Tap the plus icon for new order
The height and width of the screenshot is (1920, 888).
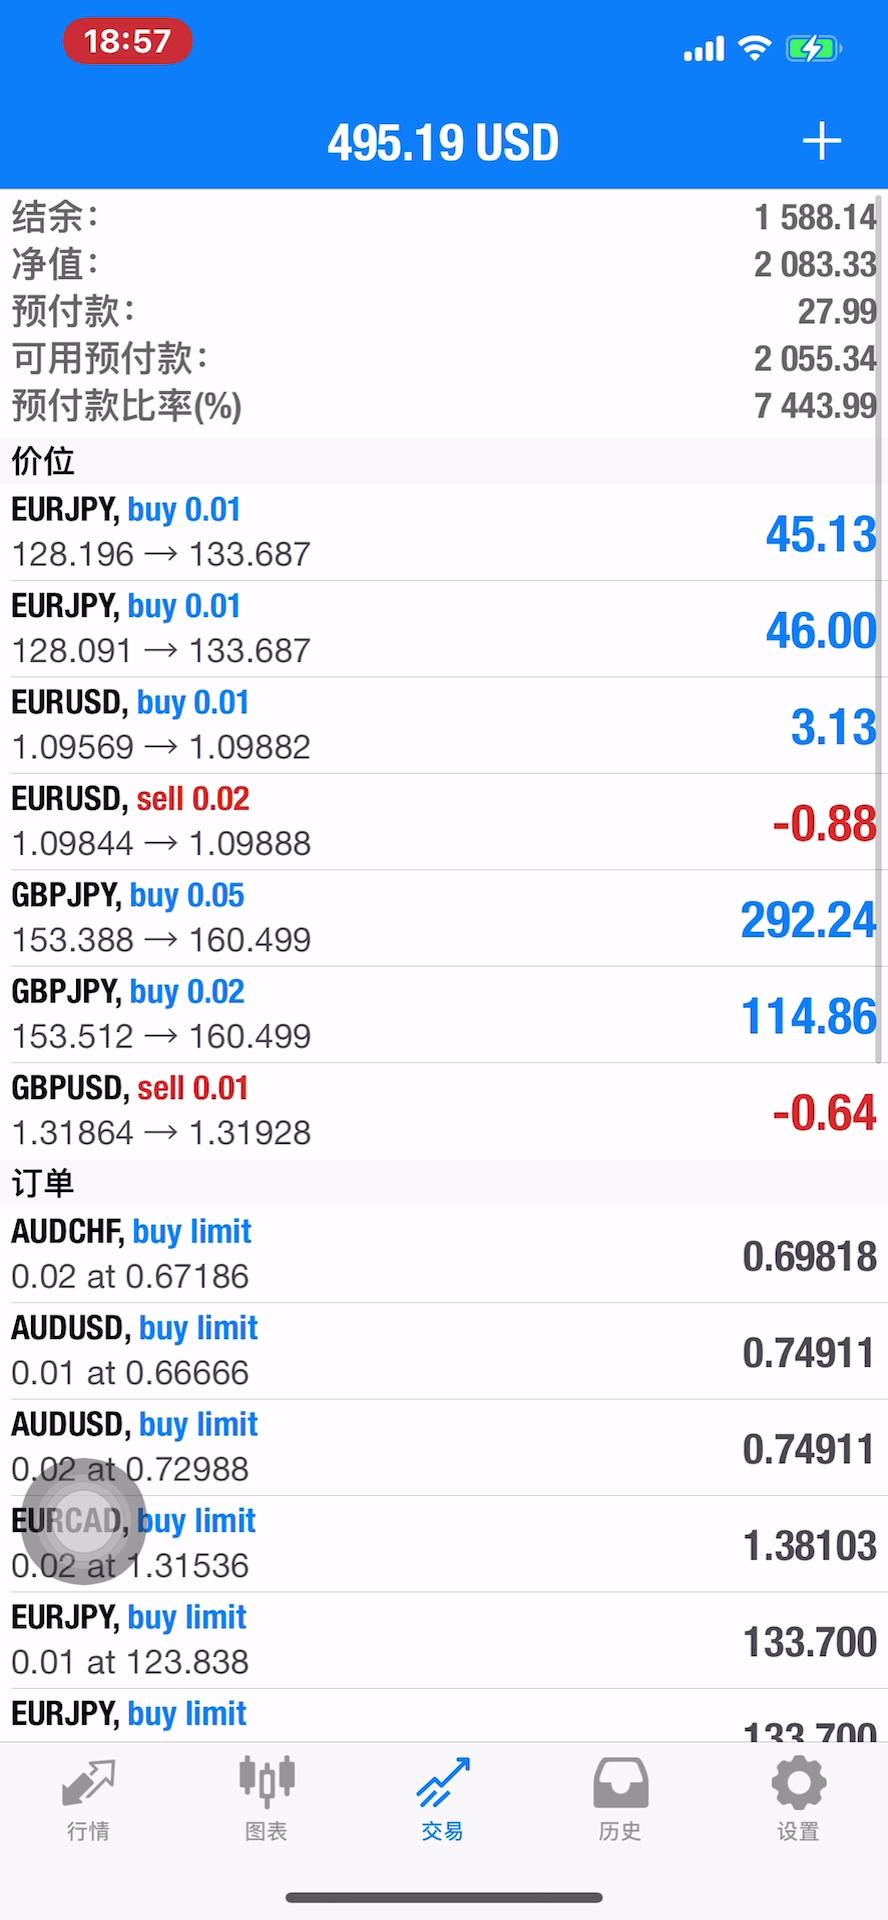click(x=821, y=142)
